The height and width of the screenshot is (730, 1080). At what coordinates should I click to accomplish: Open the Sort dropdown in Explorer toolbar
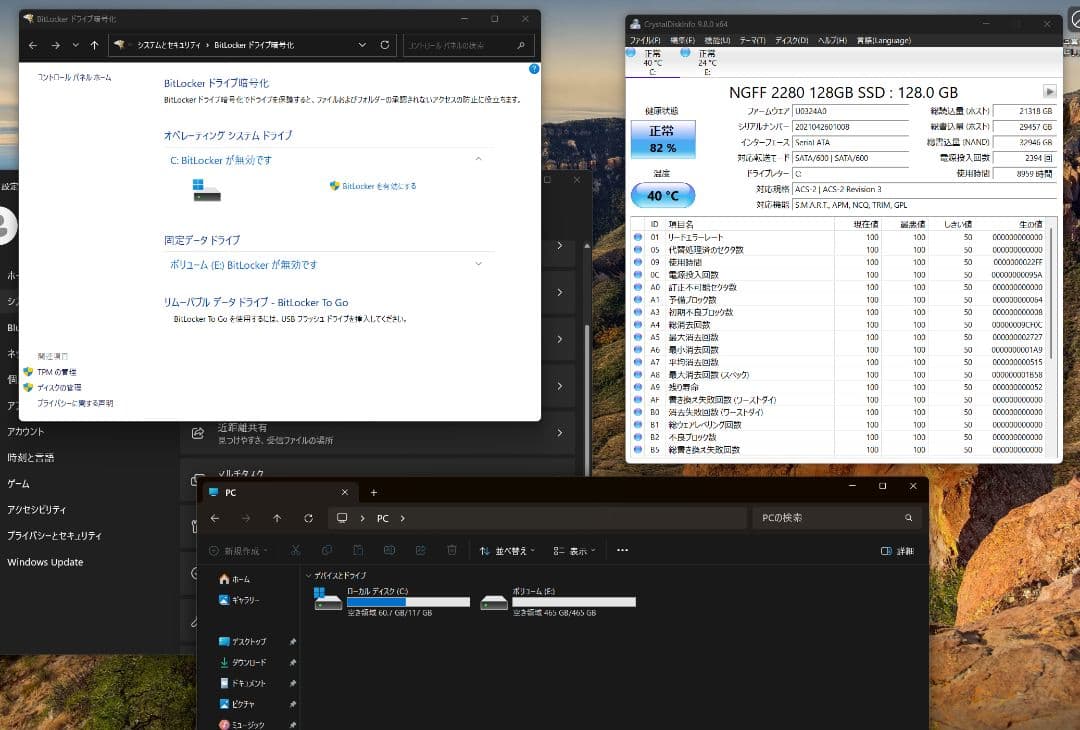pos(508,551)
